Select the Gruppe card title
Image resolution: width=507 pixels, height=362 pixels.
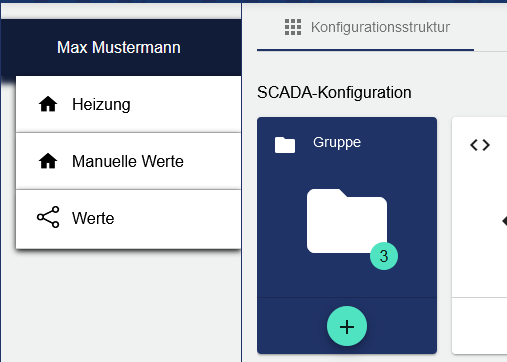(x=337, y=142)
